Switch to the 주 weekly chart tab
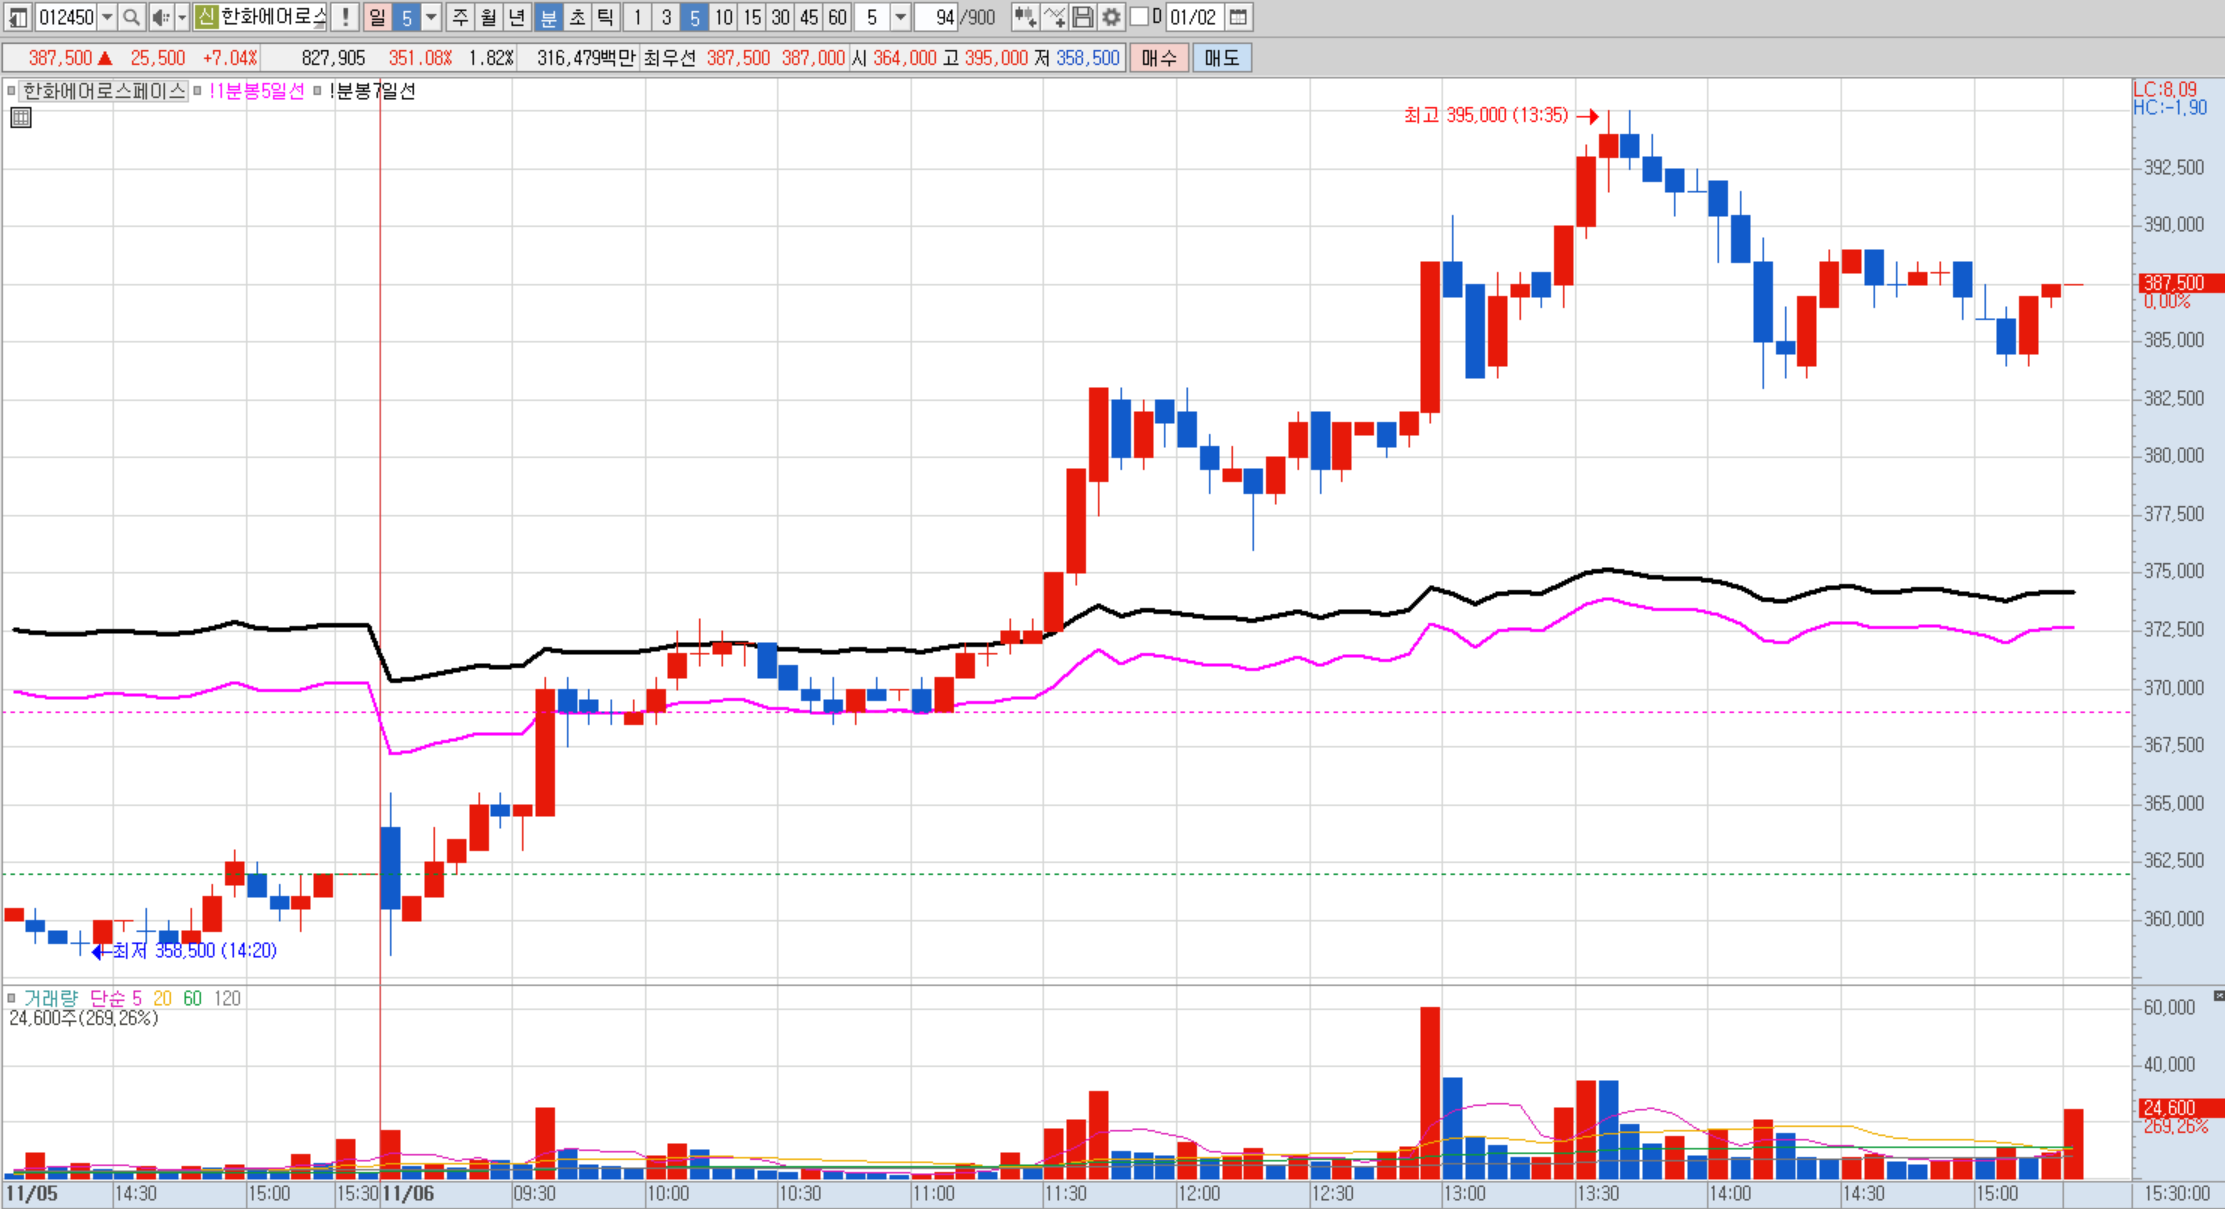The width and height of the screenshot is (2225, 1209). coord(460,17)
